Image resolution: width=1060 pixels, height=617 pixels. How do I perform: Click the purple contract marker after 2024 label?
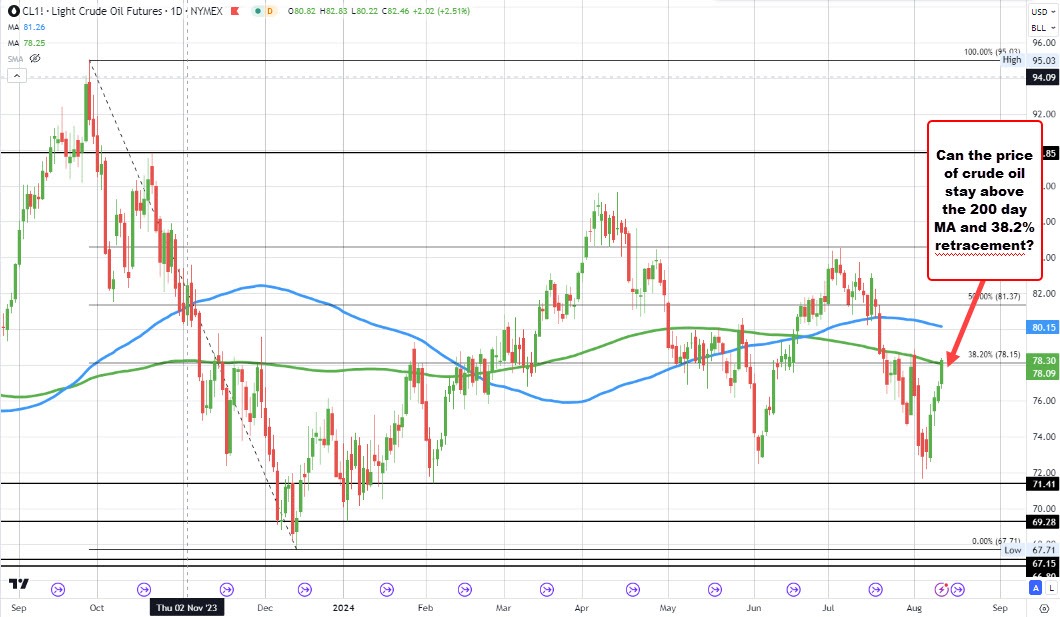point(387,590)
